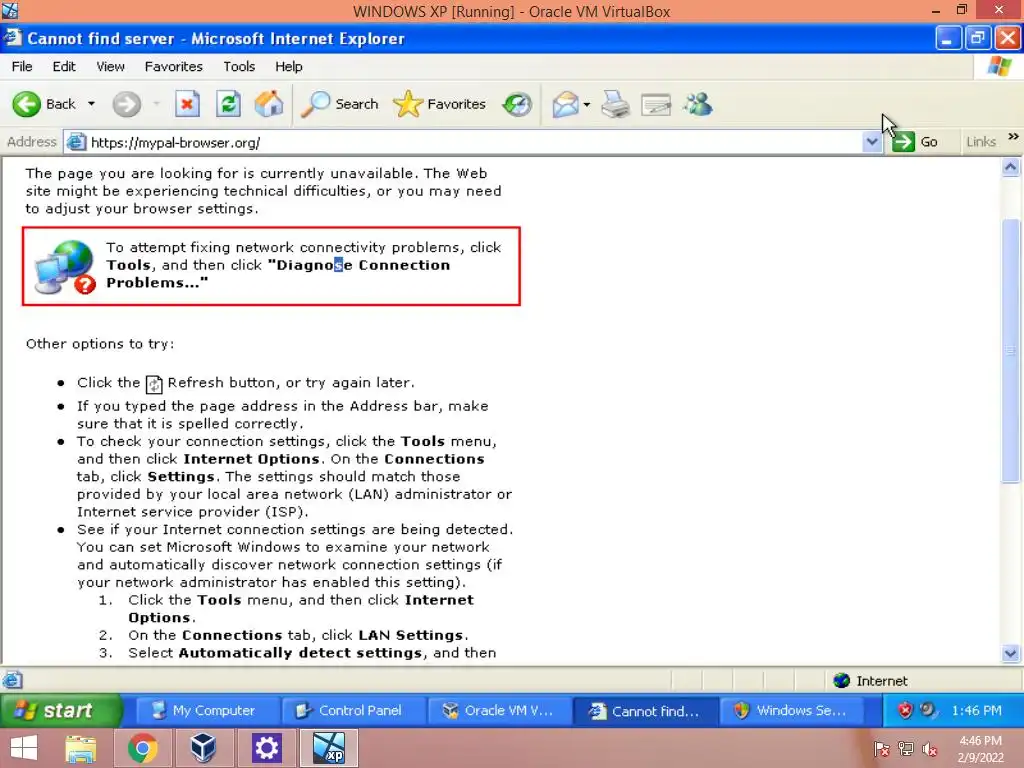
Task: Switch to My Computer taskbar button
Action: pos(206,711)
